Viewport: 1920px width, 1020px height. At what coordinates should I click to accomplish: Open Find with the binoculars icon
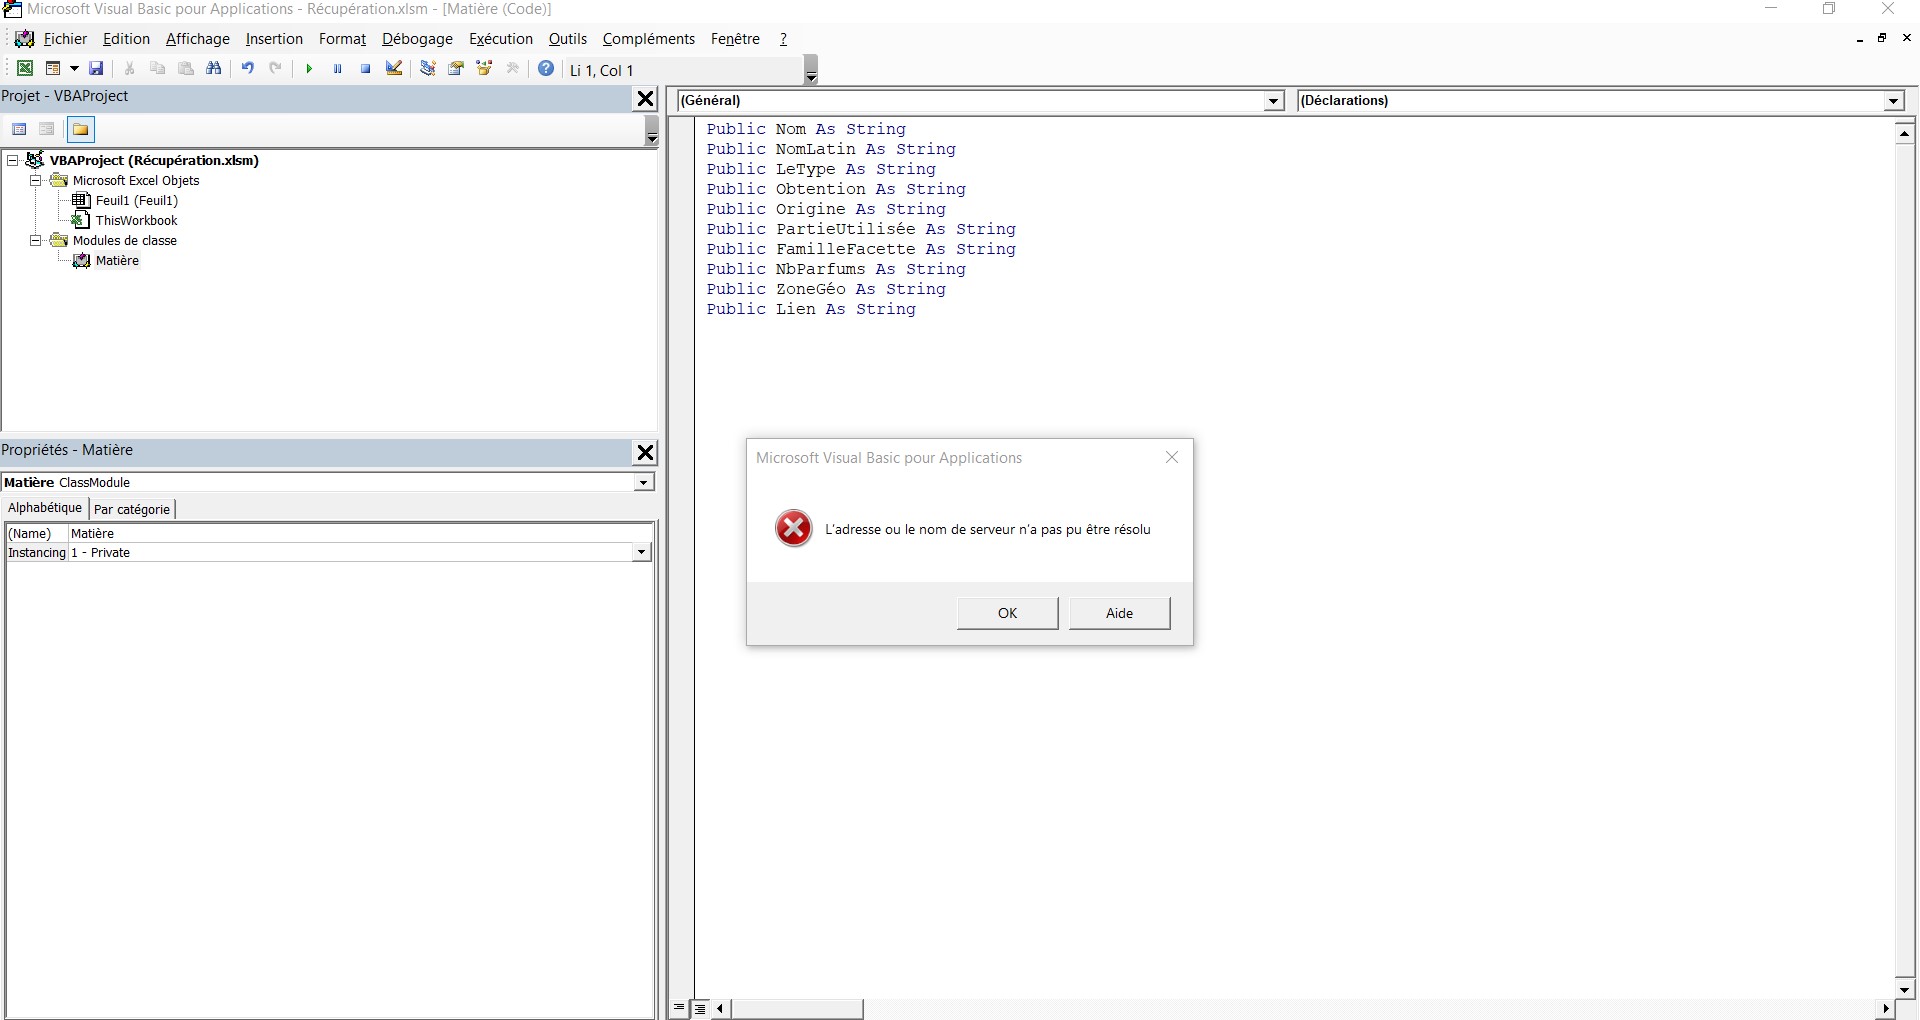click(213, 69)
